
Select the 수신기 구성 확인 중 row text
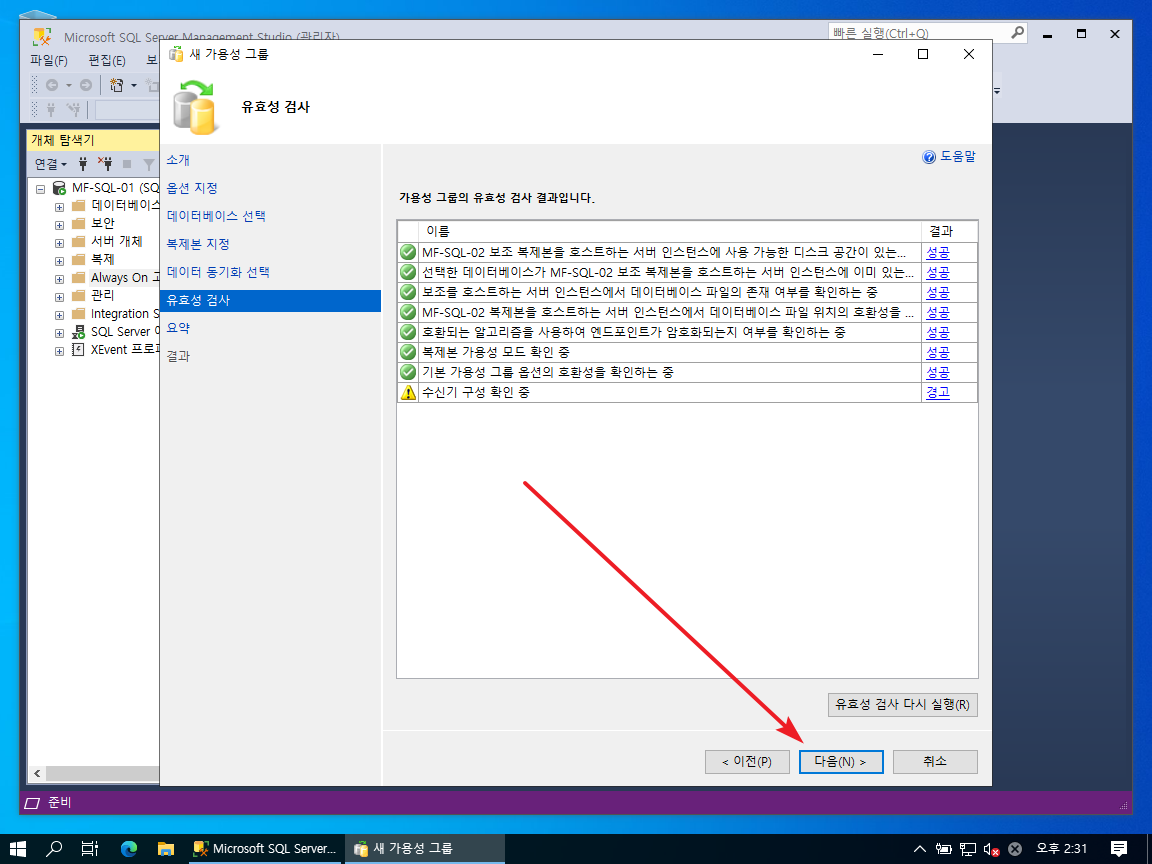[475, 392]
